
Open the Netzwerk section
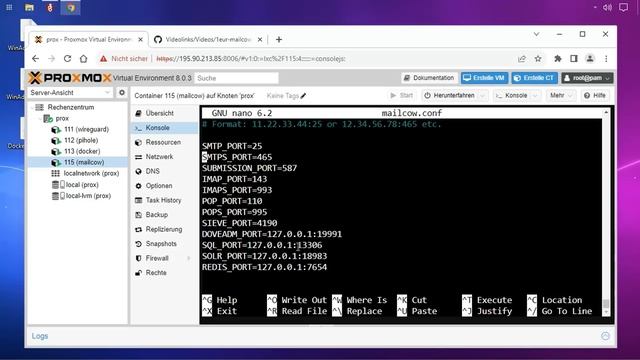(x=159, y=157)
